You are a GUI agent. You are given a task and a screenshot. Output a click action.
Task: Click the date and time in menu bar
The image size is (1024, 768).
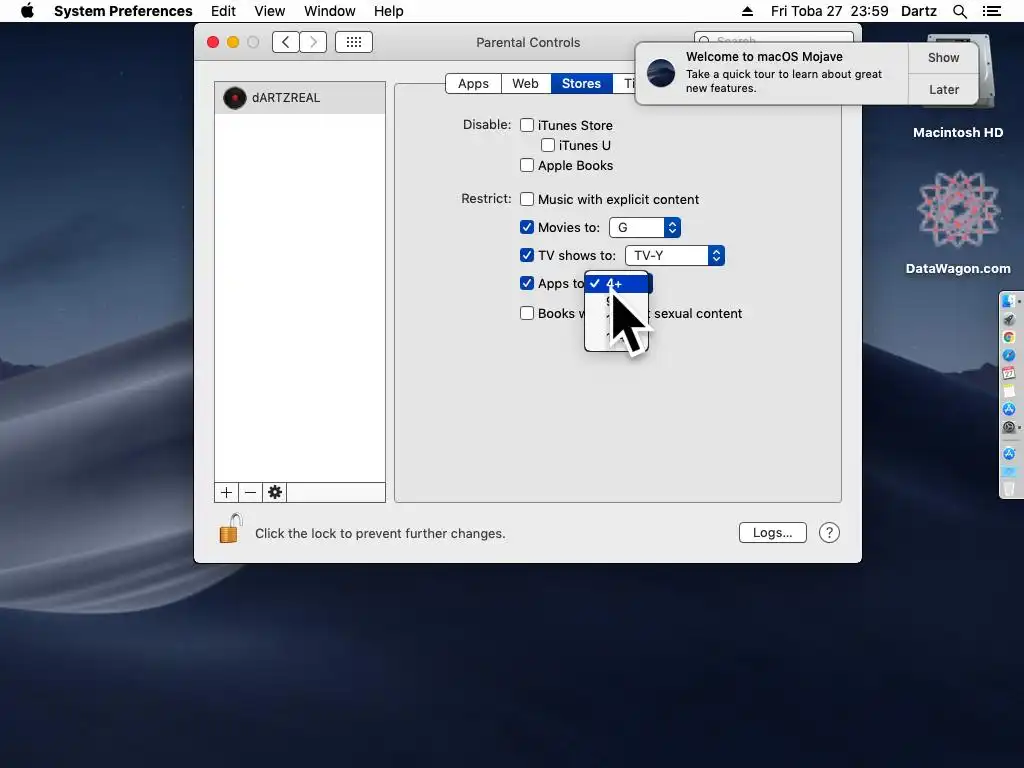click(829, 11)
